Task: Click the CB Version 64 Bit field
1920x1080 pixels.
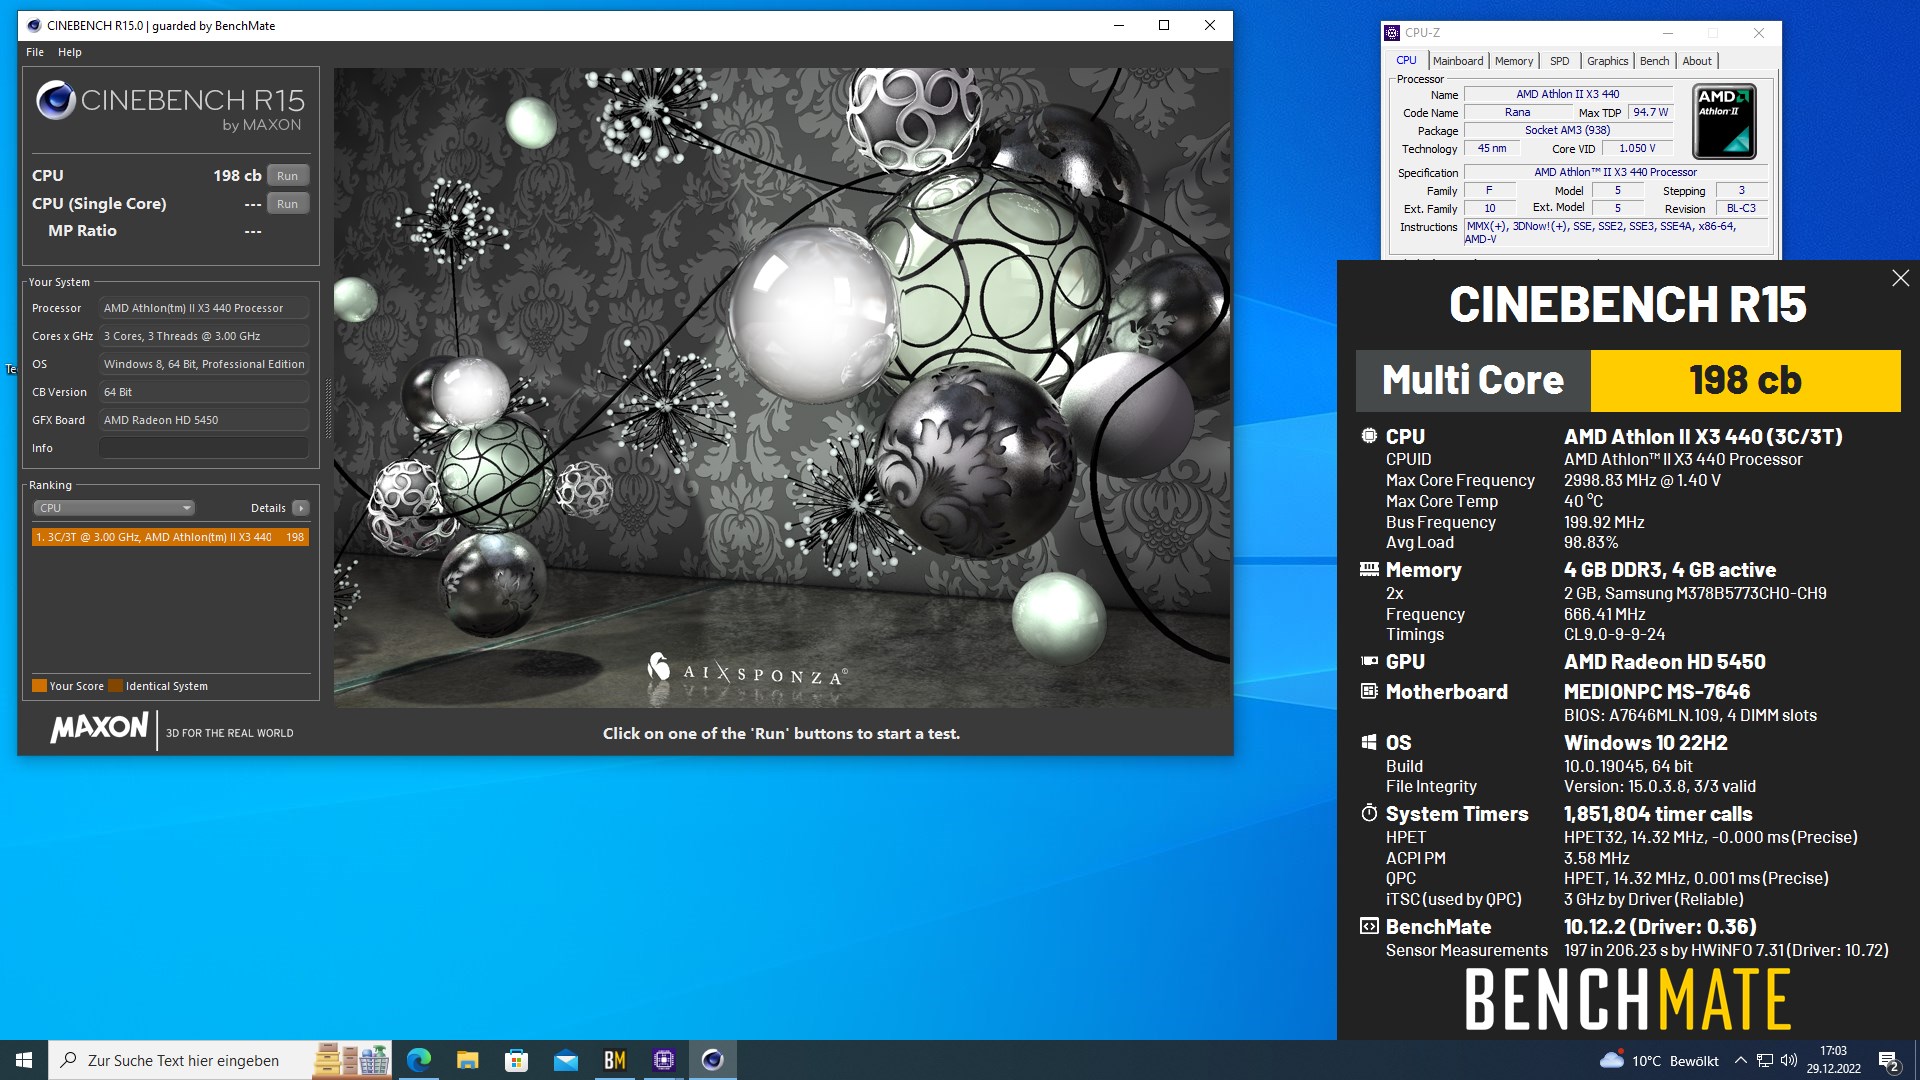Action: click(203, 392)
